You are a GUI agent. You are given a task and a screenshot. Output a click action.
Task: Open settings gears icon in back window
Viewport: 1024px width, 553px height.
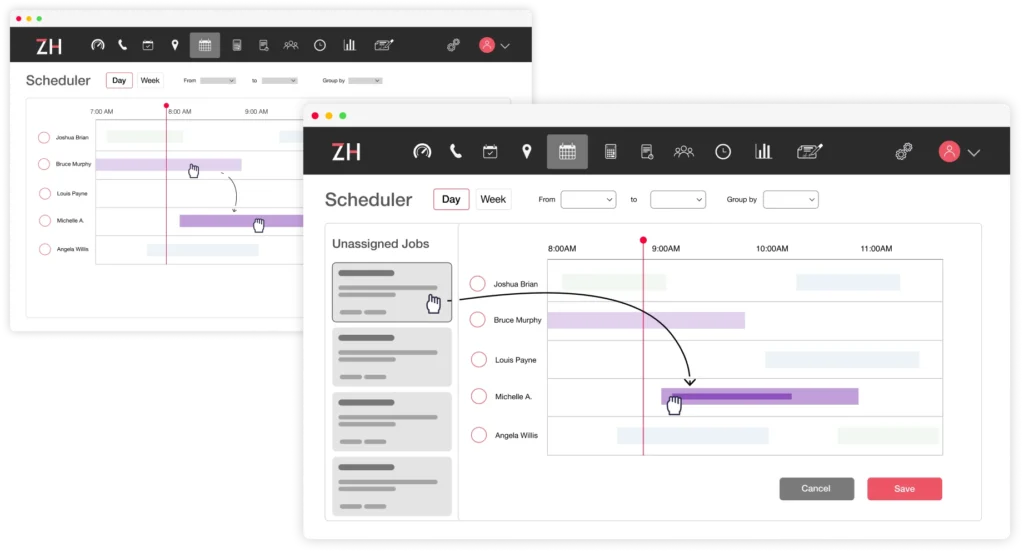pyautogui.click(x=453, y=45)
